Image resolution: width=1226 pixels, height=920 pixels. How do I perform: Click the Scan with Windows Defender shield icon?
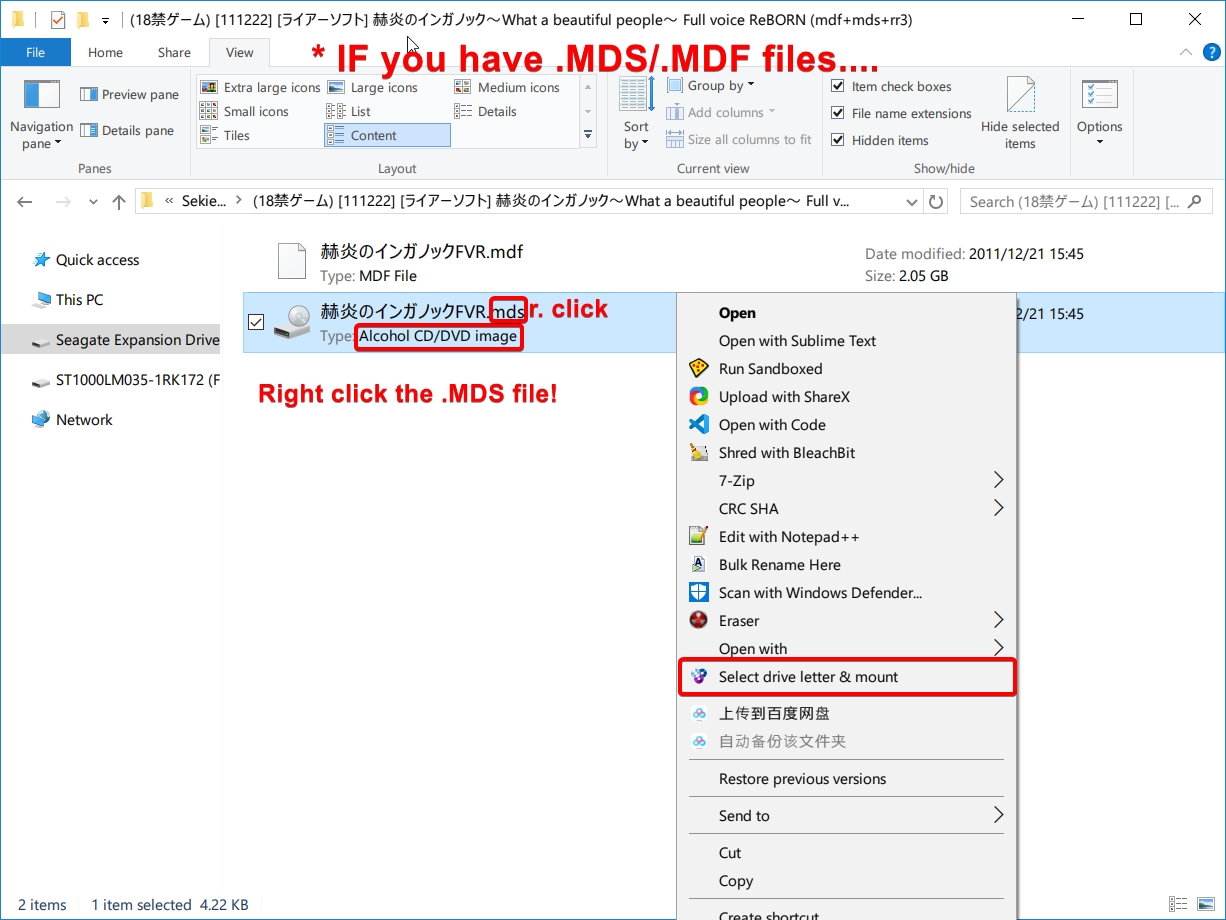tap(699, 593)
